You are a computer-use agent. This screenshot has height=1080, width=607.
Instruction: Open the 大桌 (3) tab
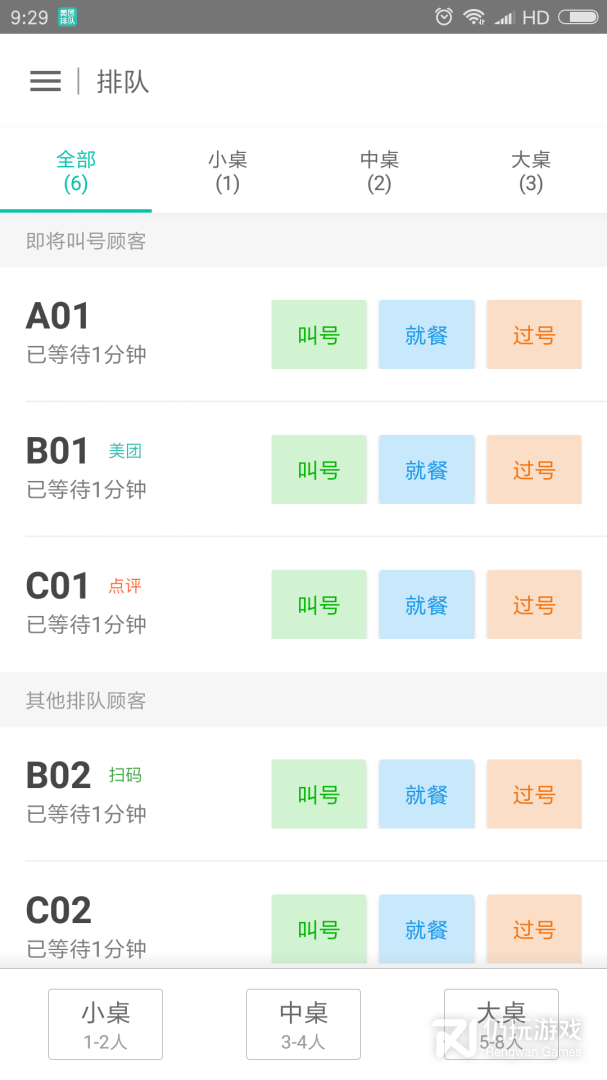[x=531, y=171]
